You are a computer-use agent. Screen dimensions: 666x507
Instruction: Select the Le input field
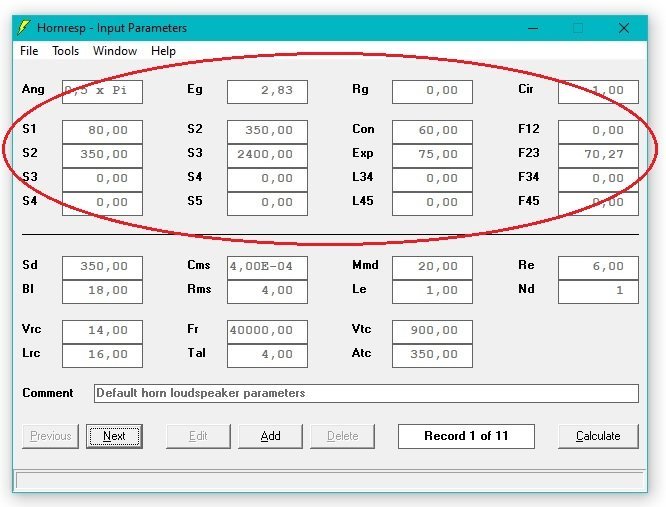tap(432, 292)
